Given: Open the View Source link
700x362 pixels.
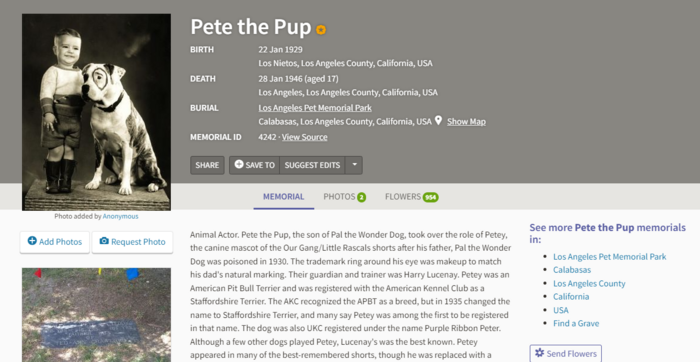Looking at the screenshot, I should tap(304, 137).
